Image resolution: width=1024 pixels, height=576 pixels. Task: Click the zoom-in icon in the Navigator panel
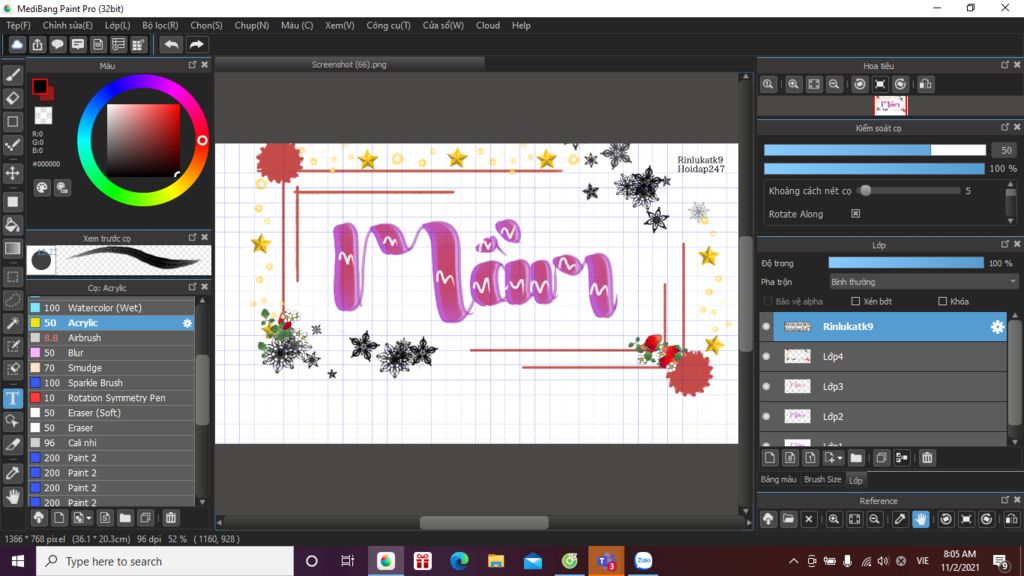click(793, 84)
